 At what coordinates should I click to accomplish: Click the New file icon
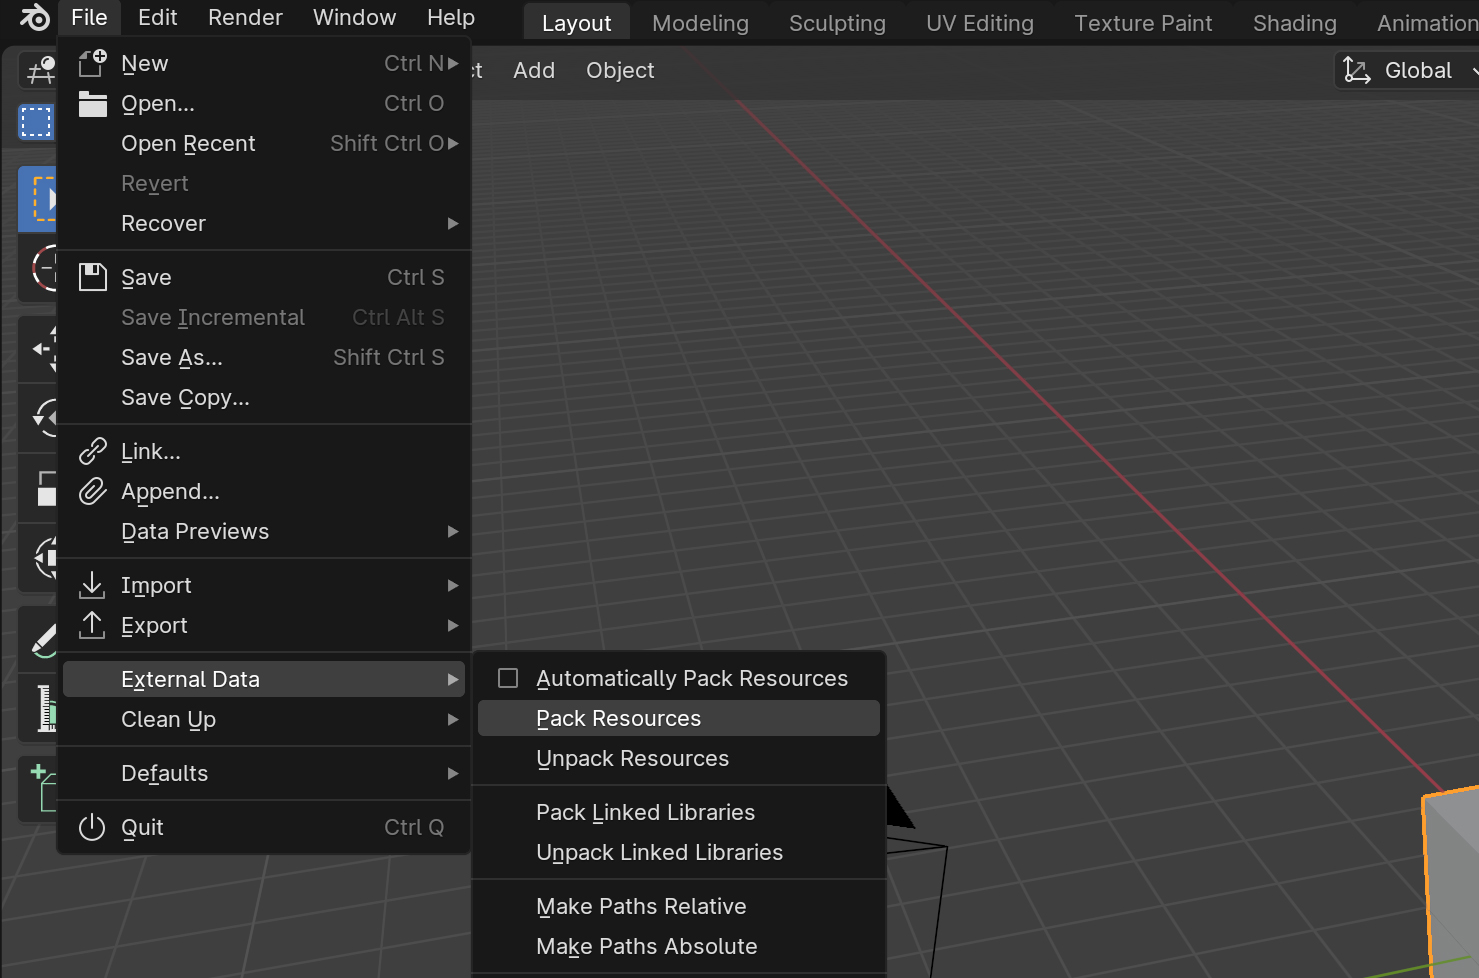point(92,63)
